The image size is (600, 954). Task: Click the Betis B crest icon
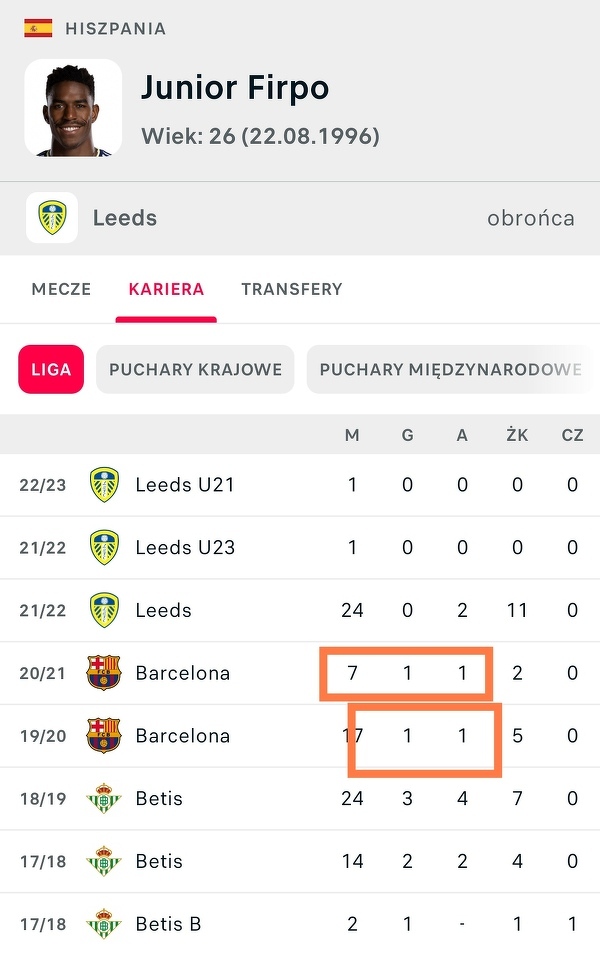104,924
